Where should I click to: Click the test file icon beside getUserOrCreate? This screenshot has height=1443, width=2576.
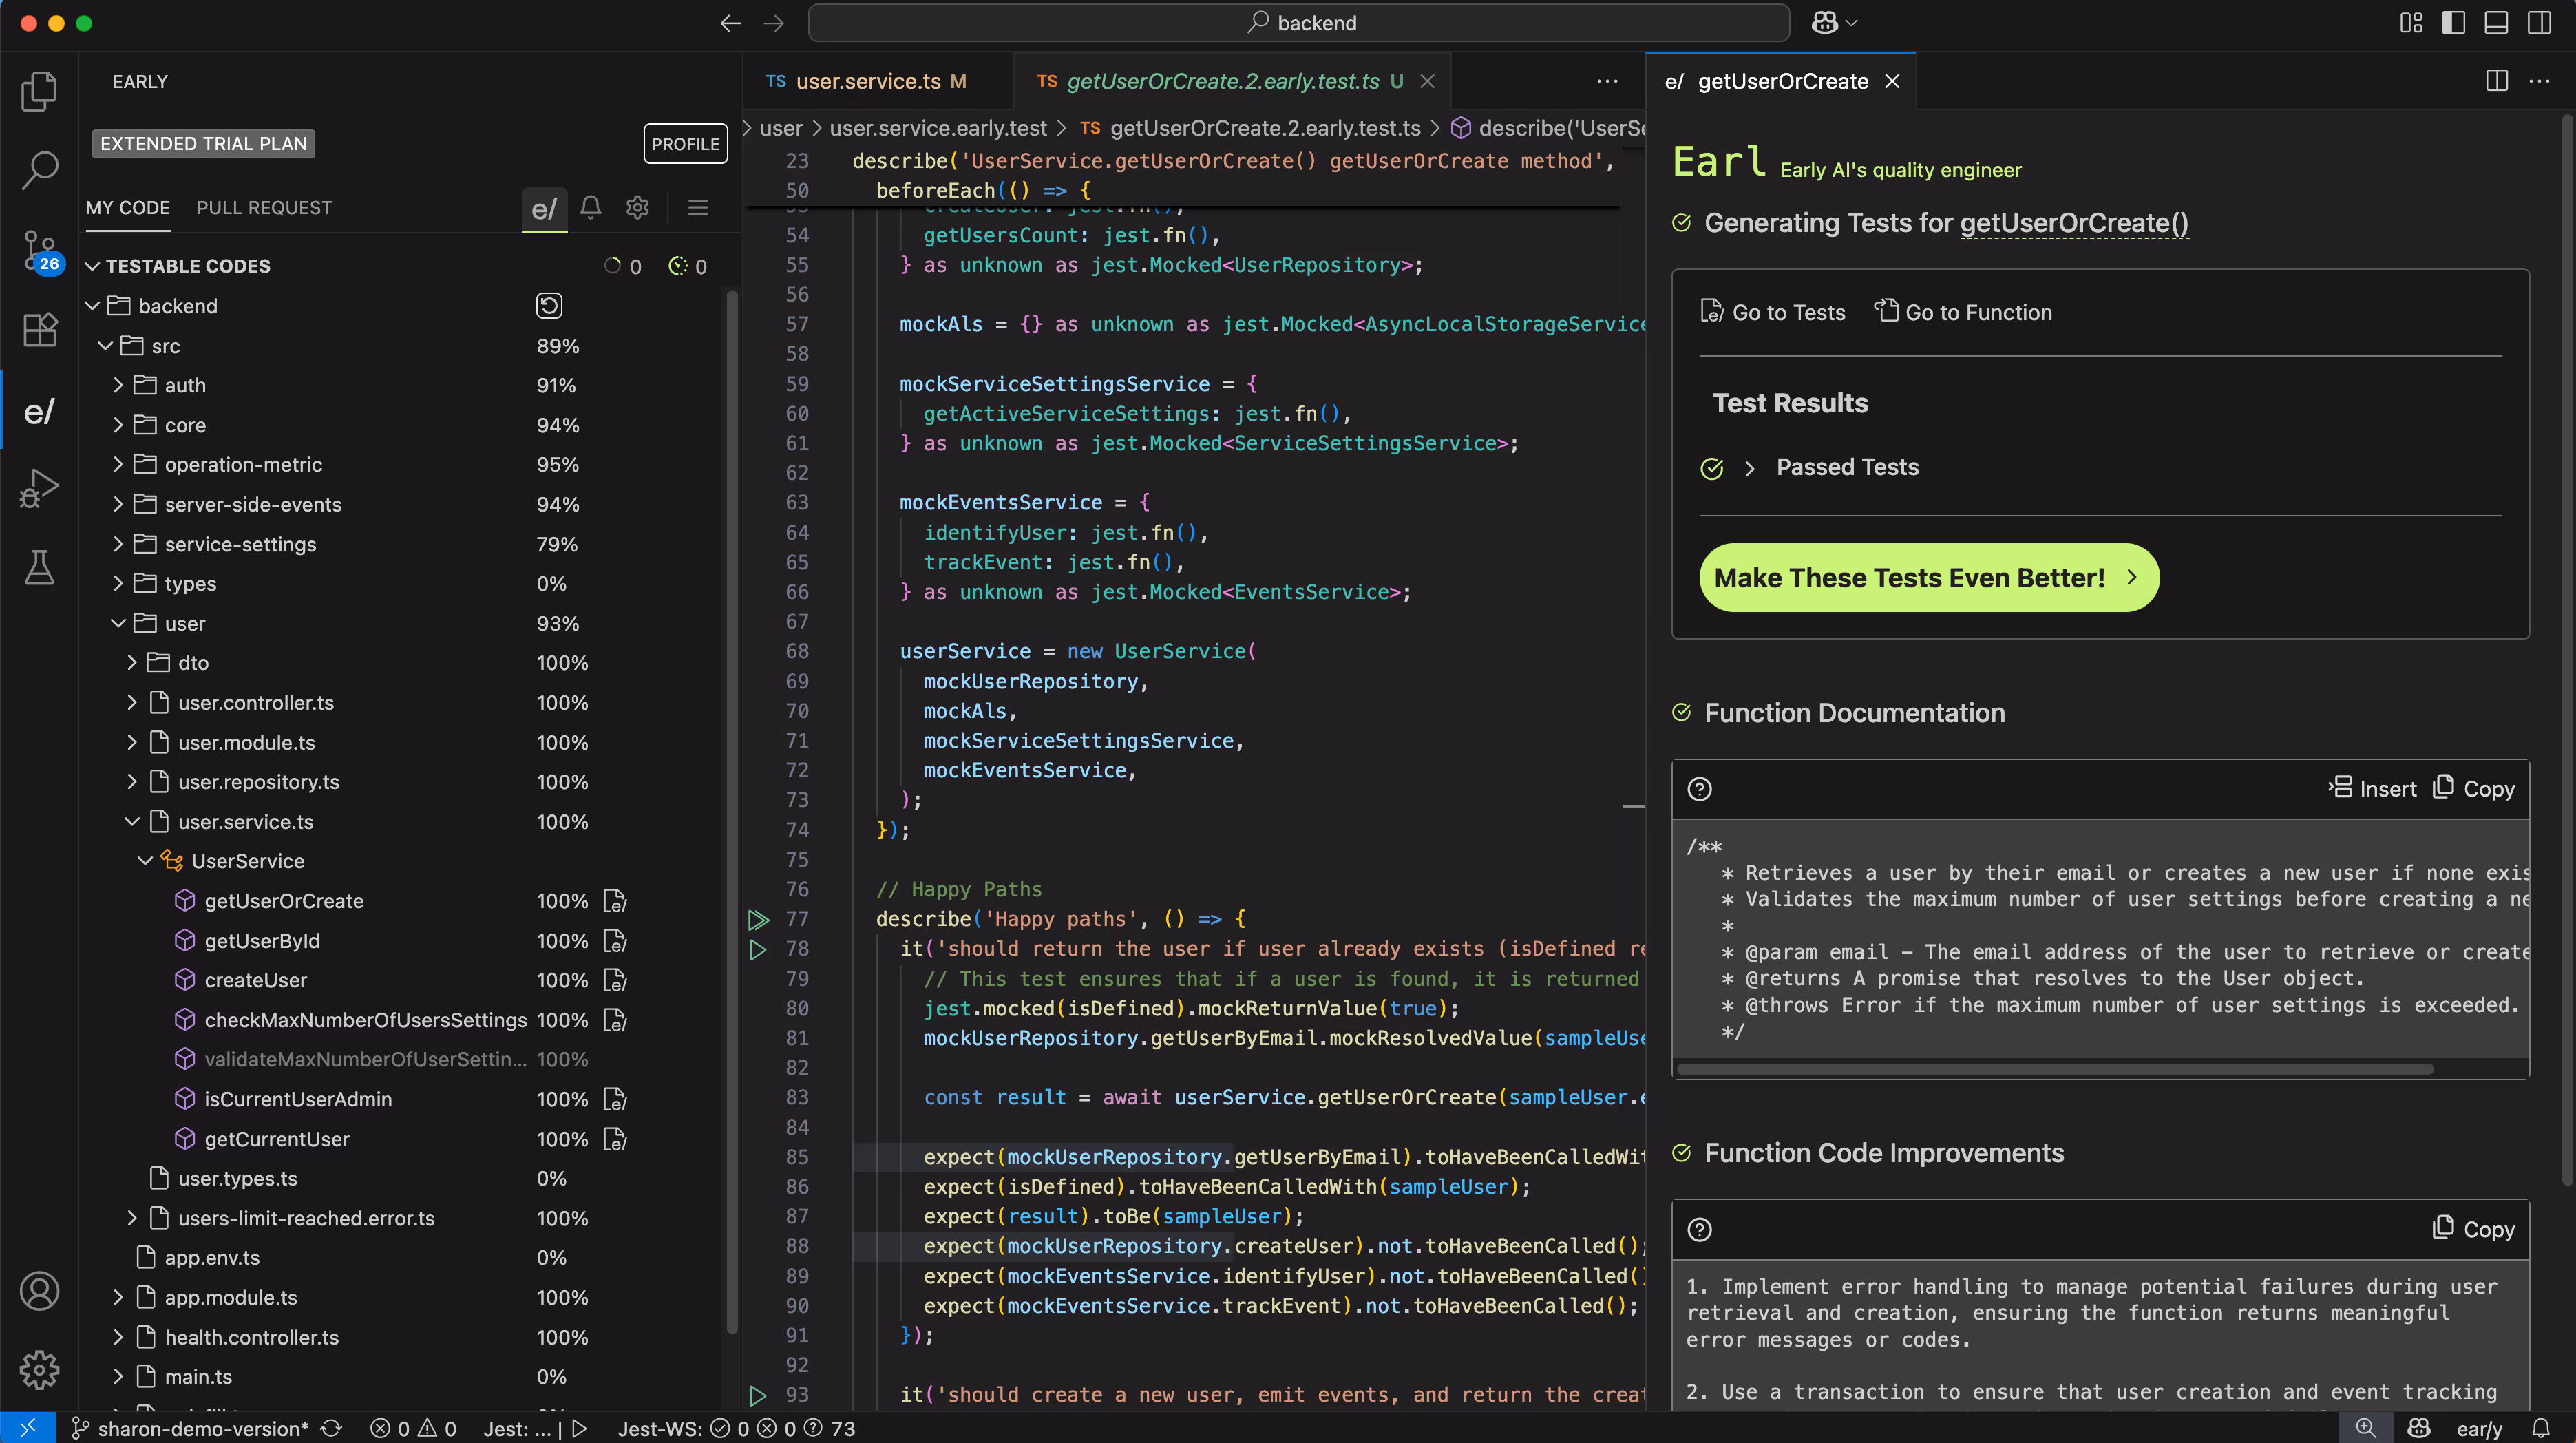(x=614, y=901)
